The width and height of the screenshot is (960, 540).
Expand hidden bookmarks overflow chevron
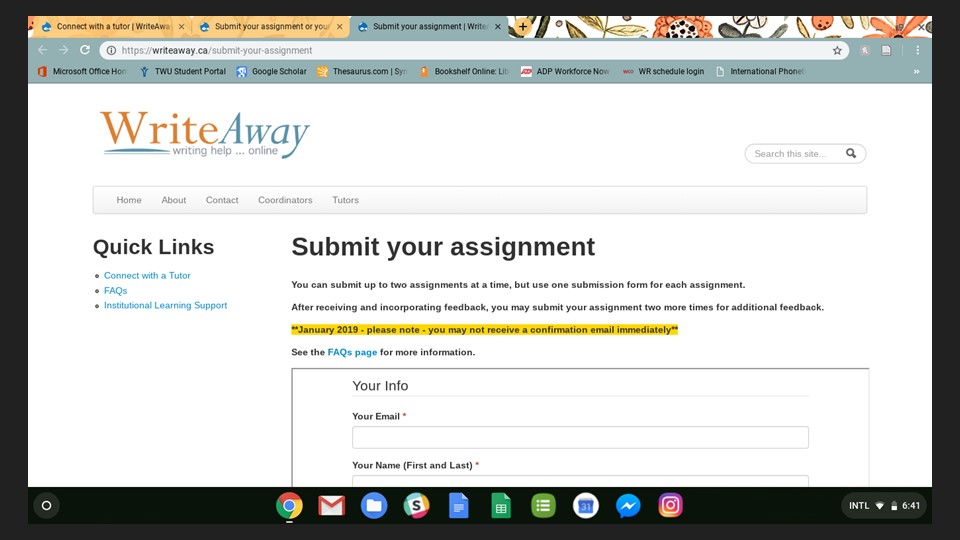click(917, 72)
